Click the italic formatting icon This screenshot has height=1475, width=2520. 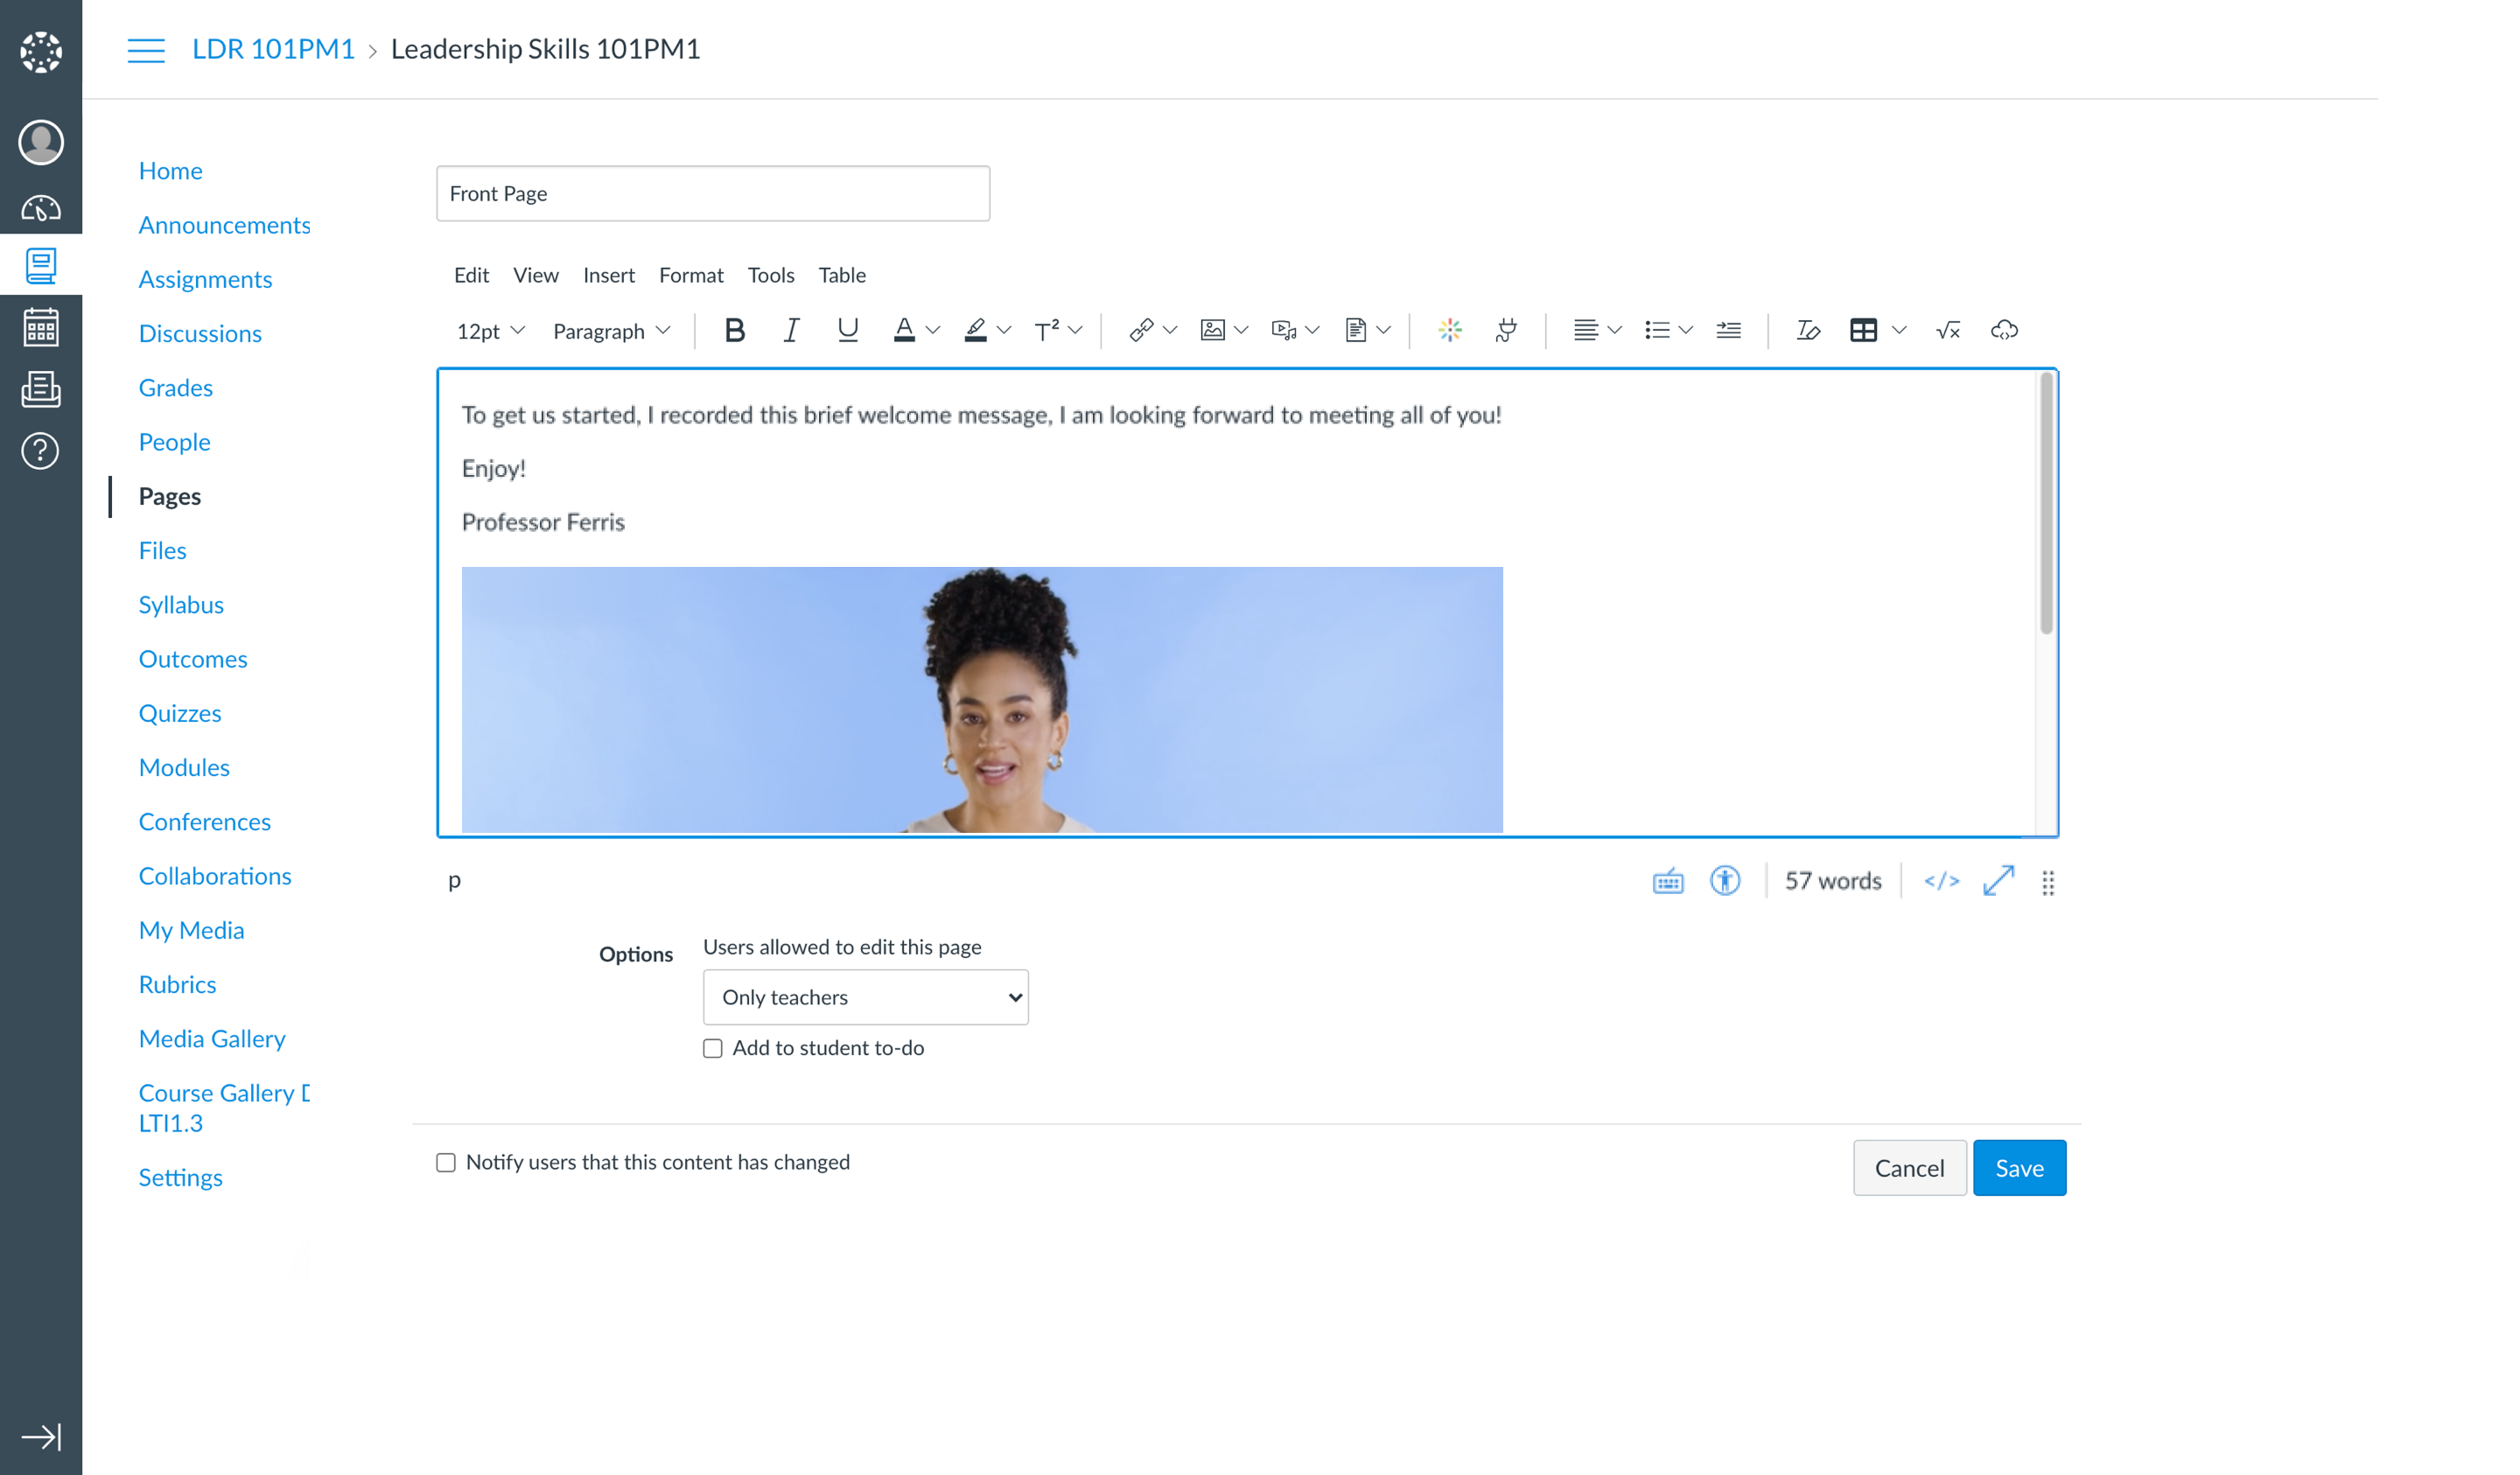pyautogui.click(x=791, y=330)
